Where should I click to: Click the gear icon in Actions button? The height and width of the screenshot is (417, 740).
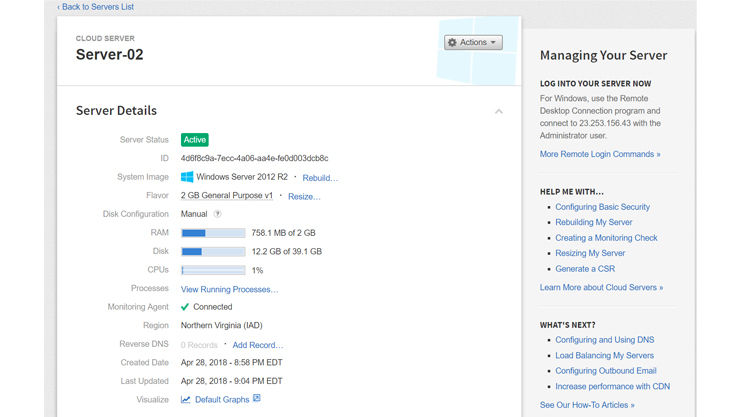tap(452, 42)
